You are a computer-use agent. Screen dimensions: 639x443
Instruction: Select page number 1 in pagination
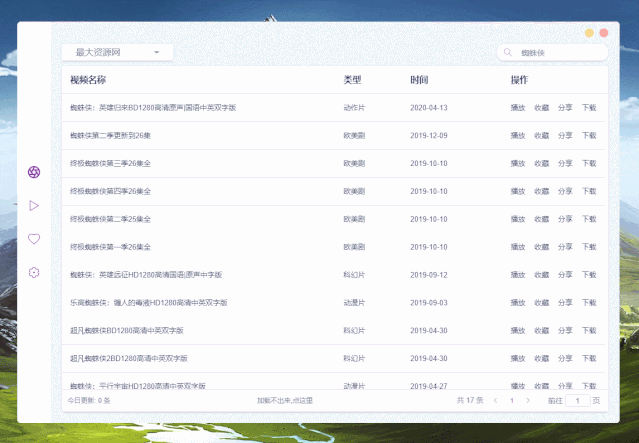tap(512, 401)
